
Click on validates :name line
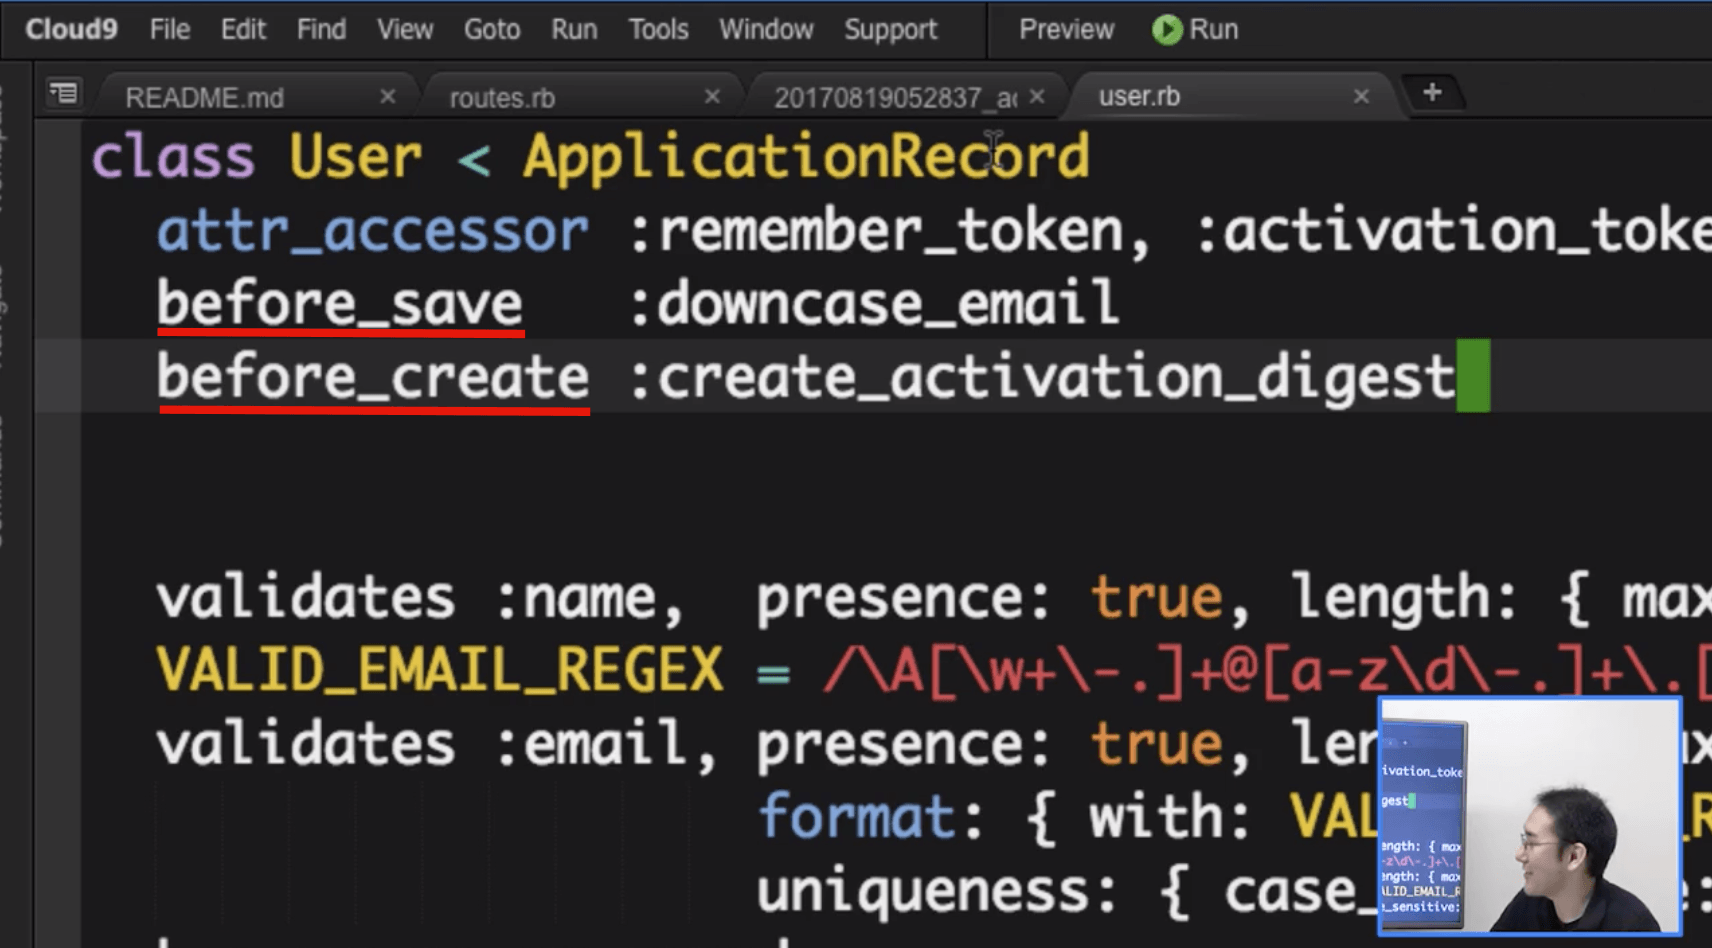[x=933, y=598]
